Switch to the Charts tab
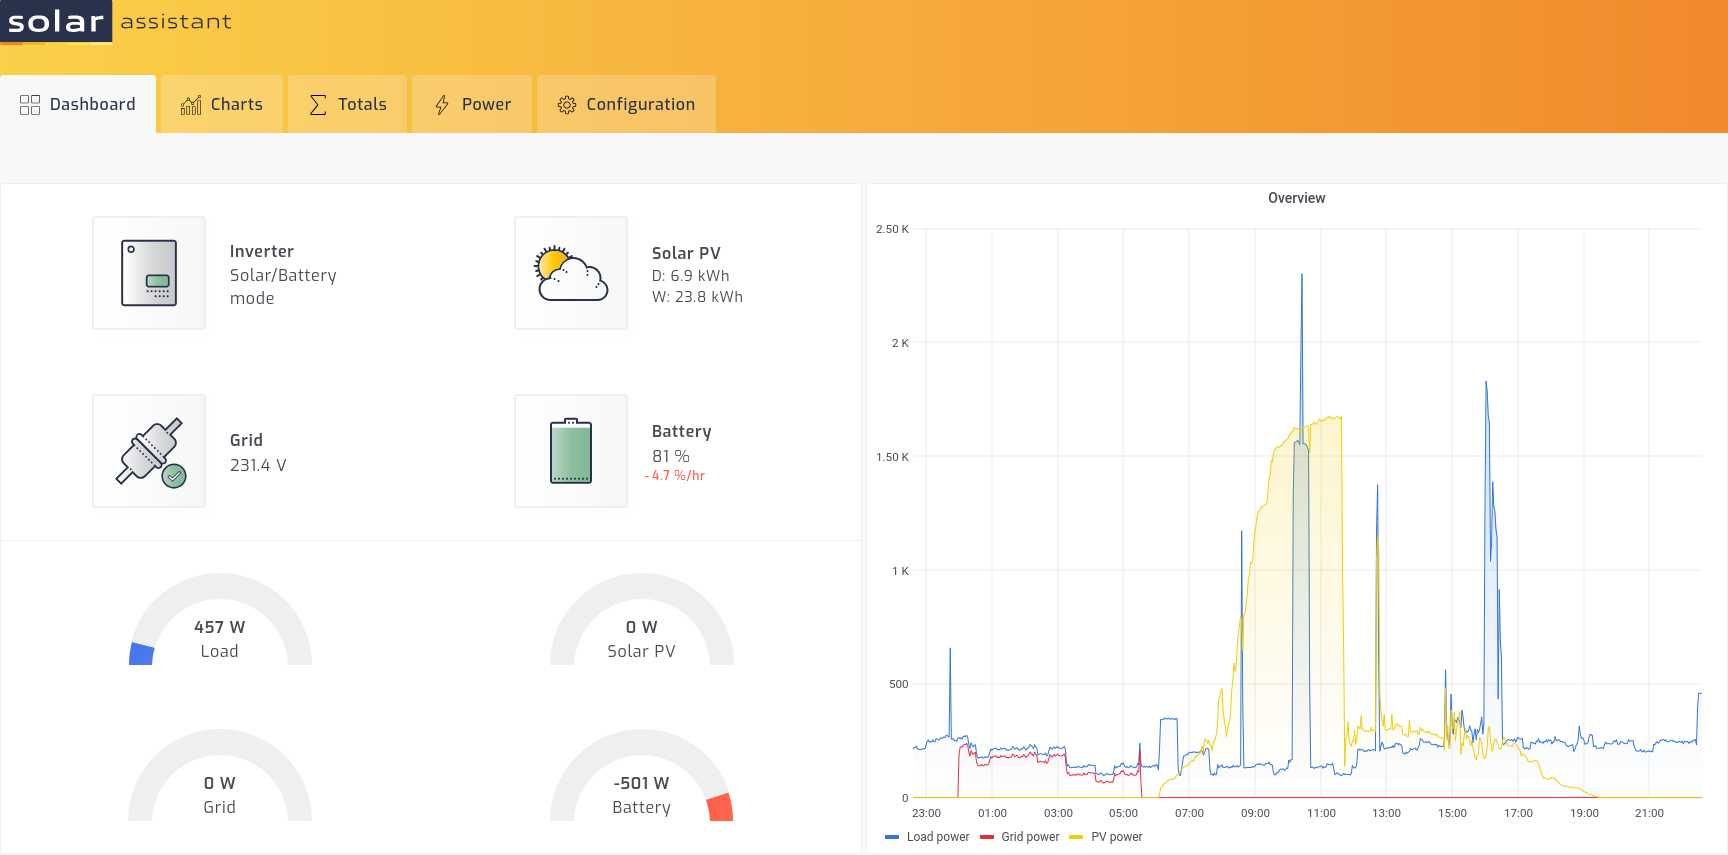Screen dimensions: 1728x855 tap(222, 104)
